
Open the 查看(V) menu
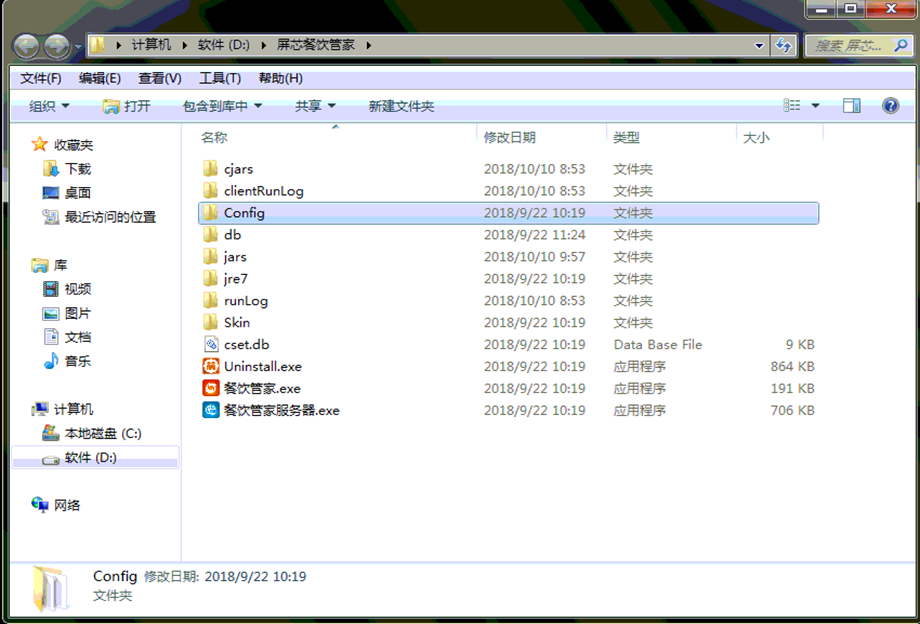click(x=160, y=78)
